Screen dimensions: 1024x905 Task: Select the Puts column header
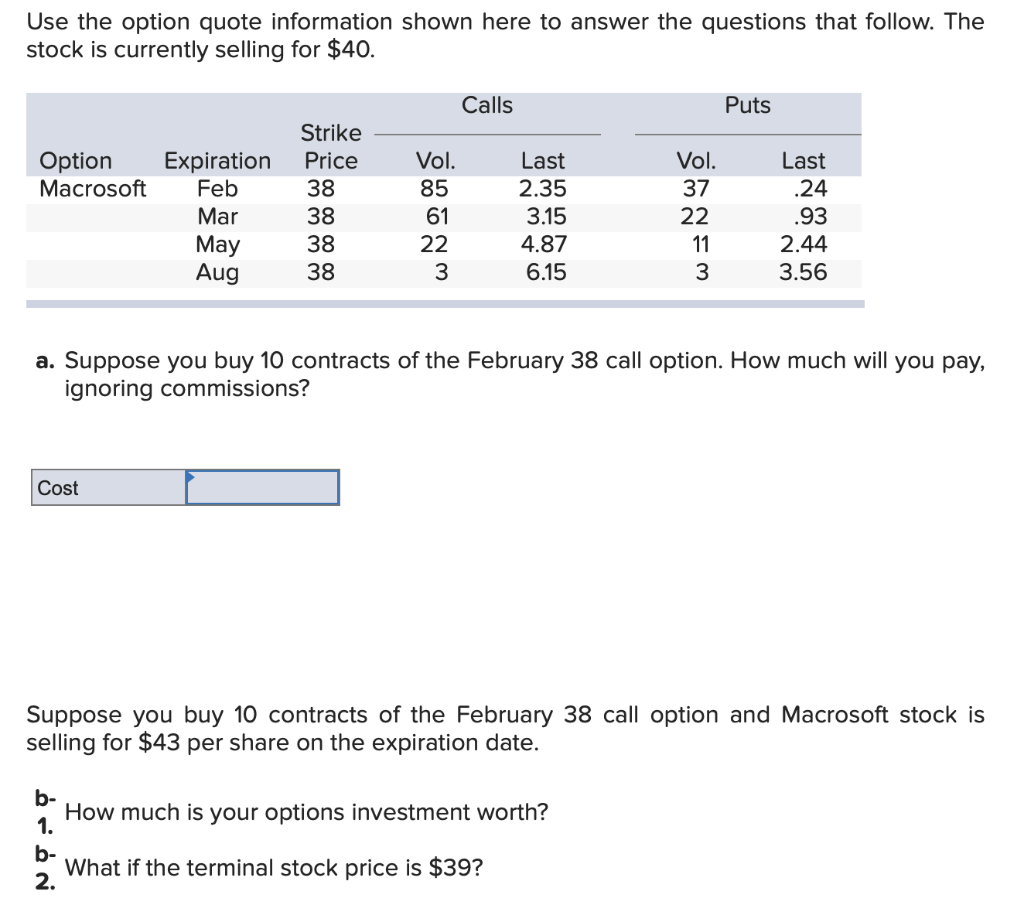coord(747,105)
